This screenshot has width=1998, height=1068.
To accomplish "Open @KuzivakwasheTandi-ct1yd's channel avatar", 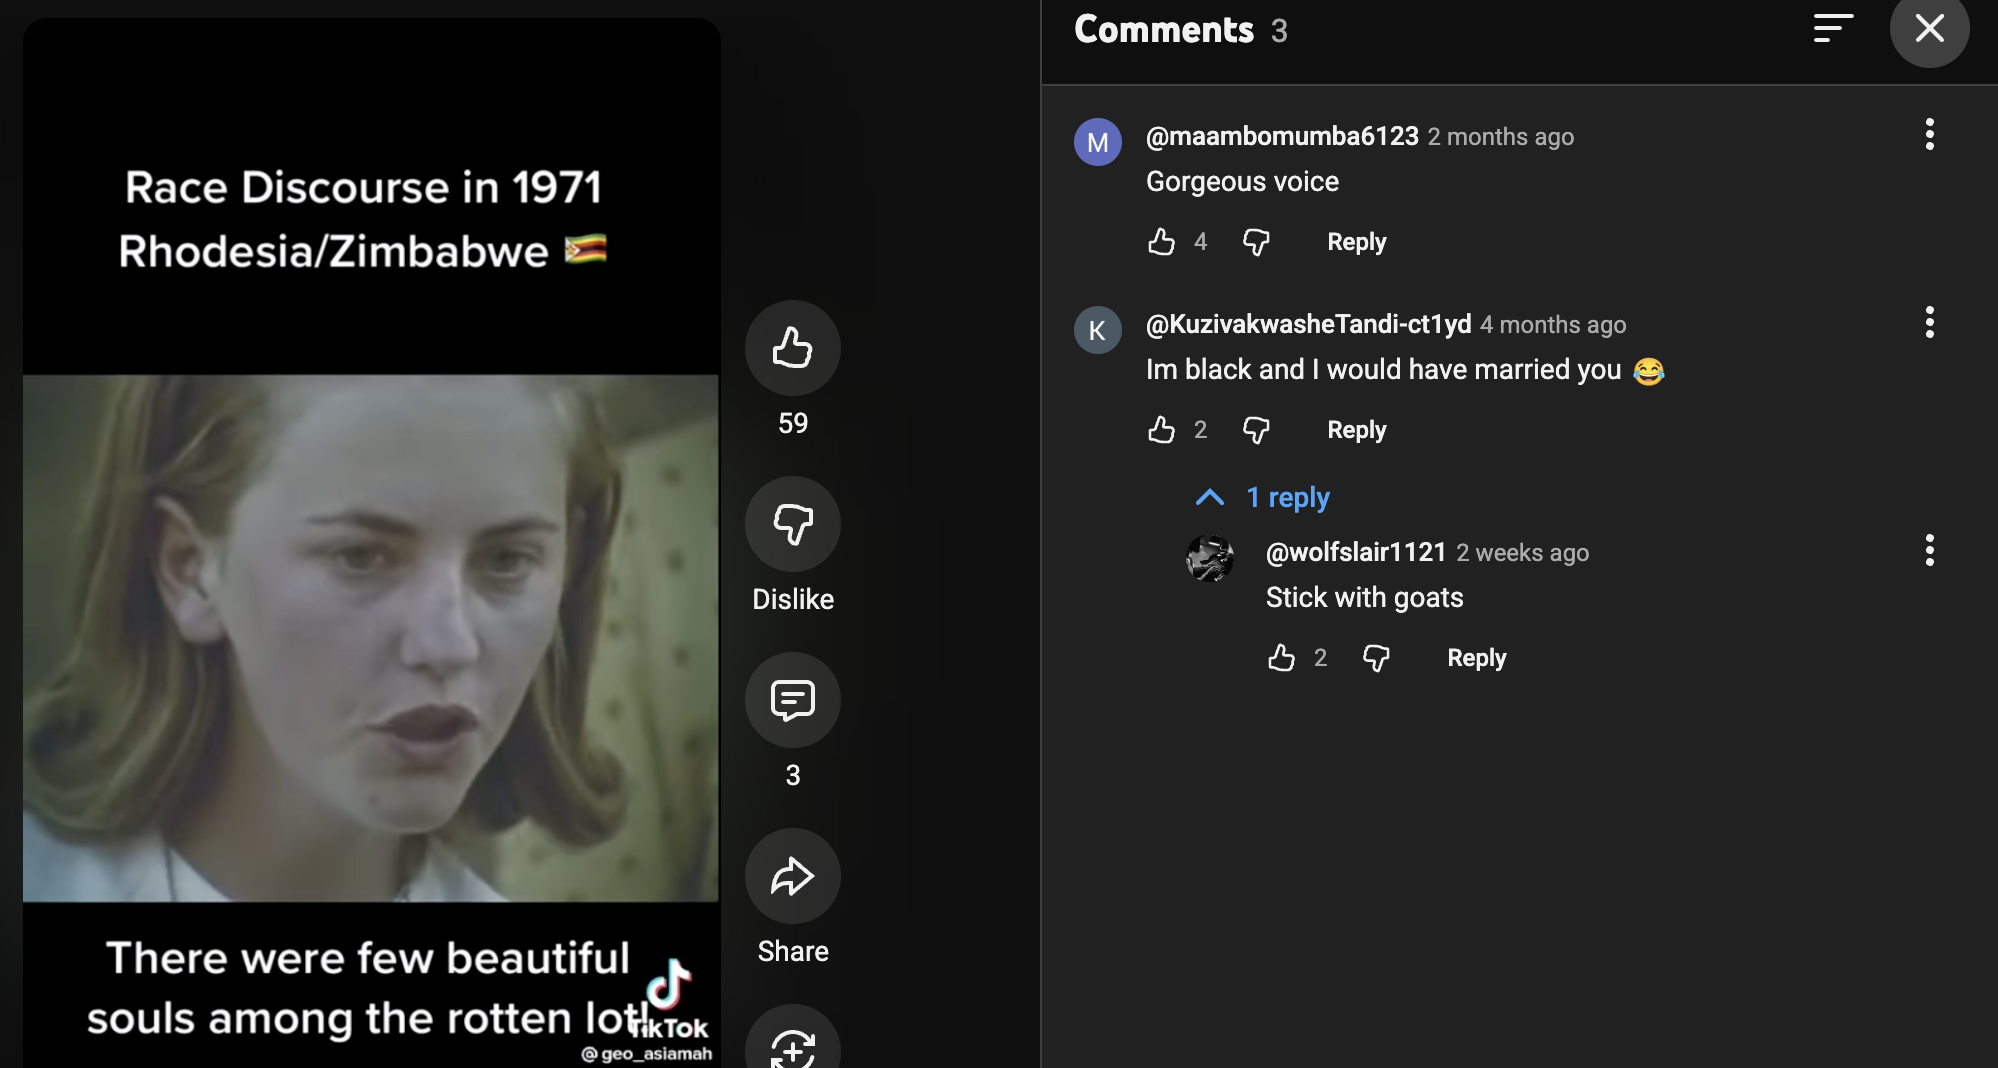I will 1098,330.
